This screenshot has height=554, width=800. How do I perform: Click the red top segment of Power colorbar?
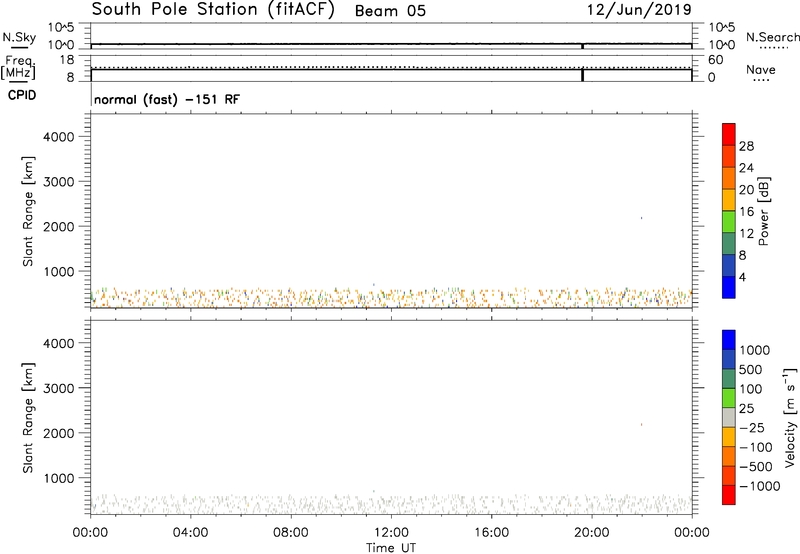click(x=729, y=135)
